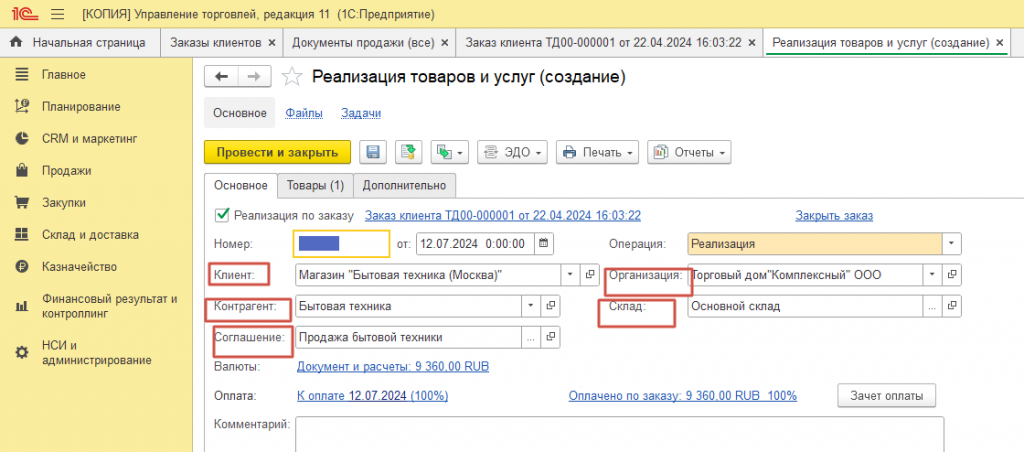Click the save (floppy disk) icon

point(373,152)
